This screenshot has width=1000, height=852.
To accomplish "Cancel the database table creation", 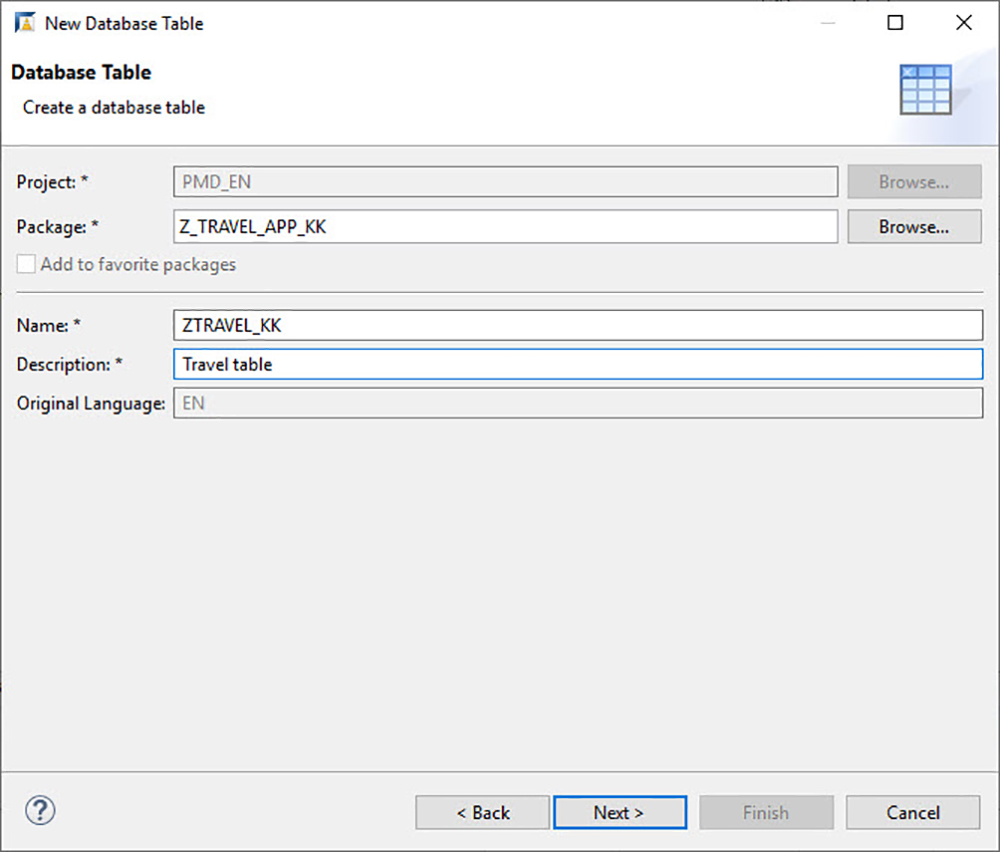I will tap(912, 812).
